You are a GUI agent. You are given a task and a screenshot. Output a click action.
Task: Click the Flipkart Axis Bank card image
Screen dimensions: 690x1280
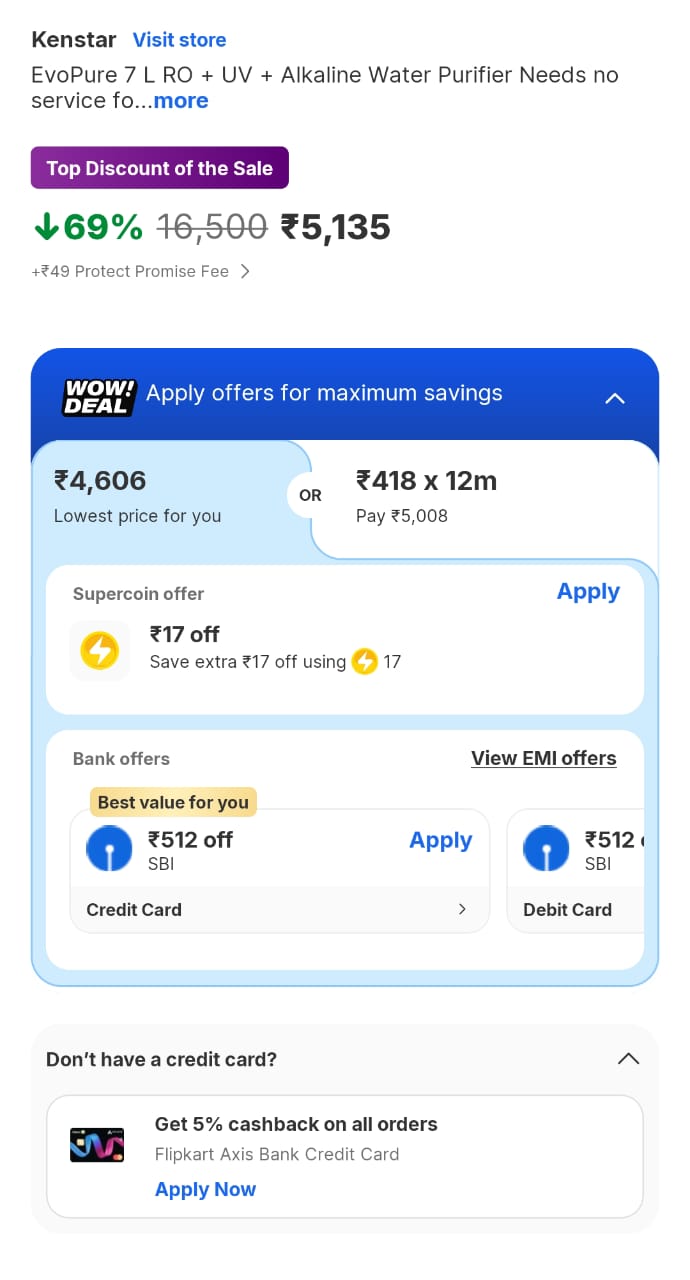point(97,1144)
